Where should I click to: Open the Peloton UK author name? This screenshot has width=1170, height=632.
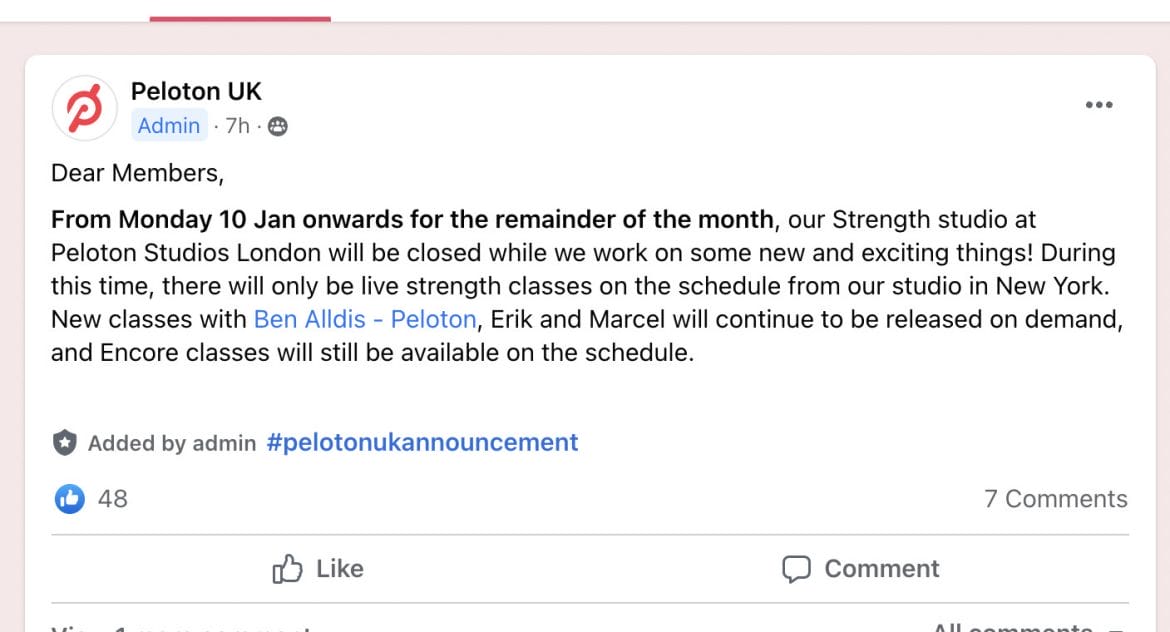click(196, 91)
